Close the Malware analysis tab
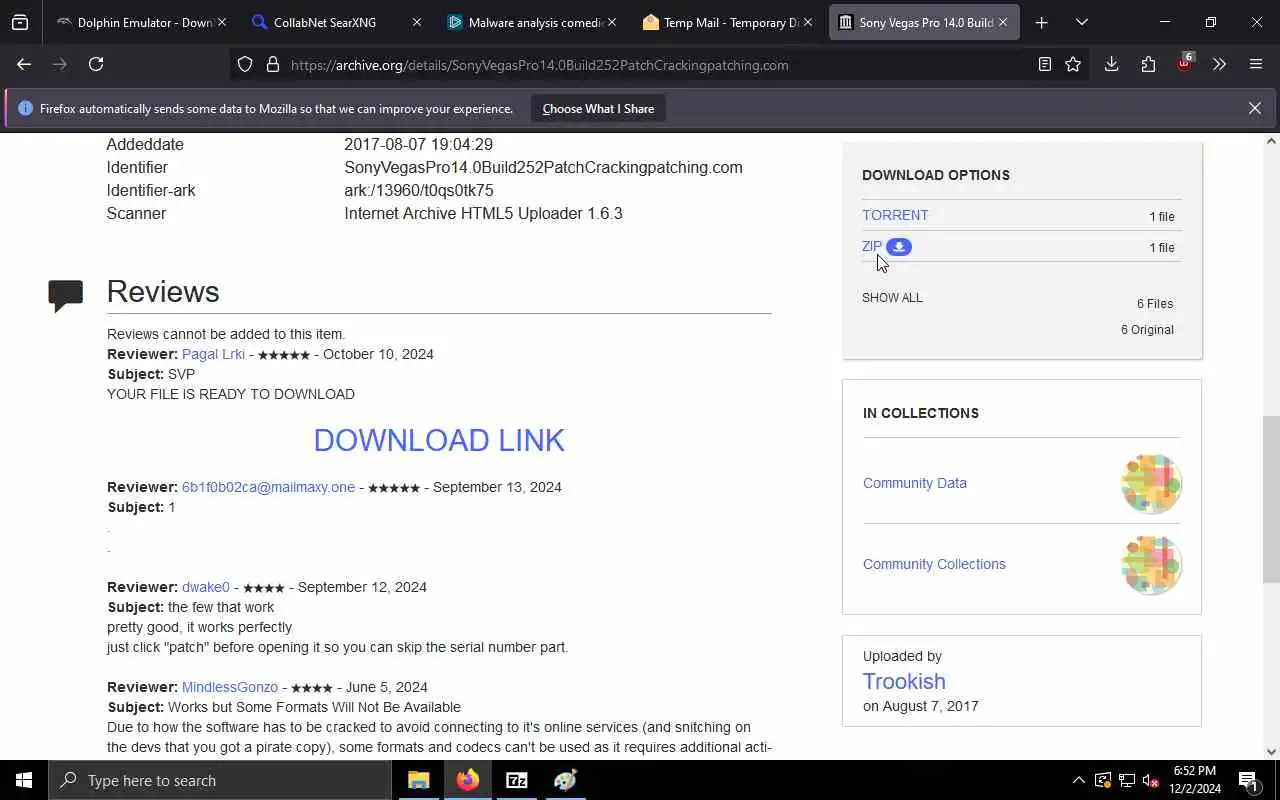Image resolution: width=1280 pixels, height=800 pixels. pyautogui.click(x=612, y=22)
